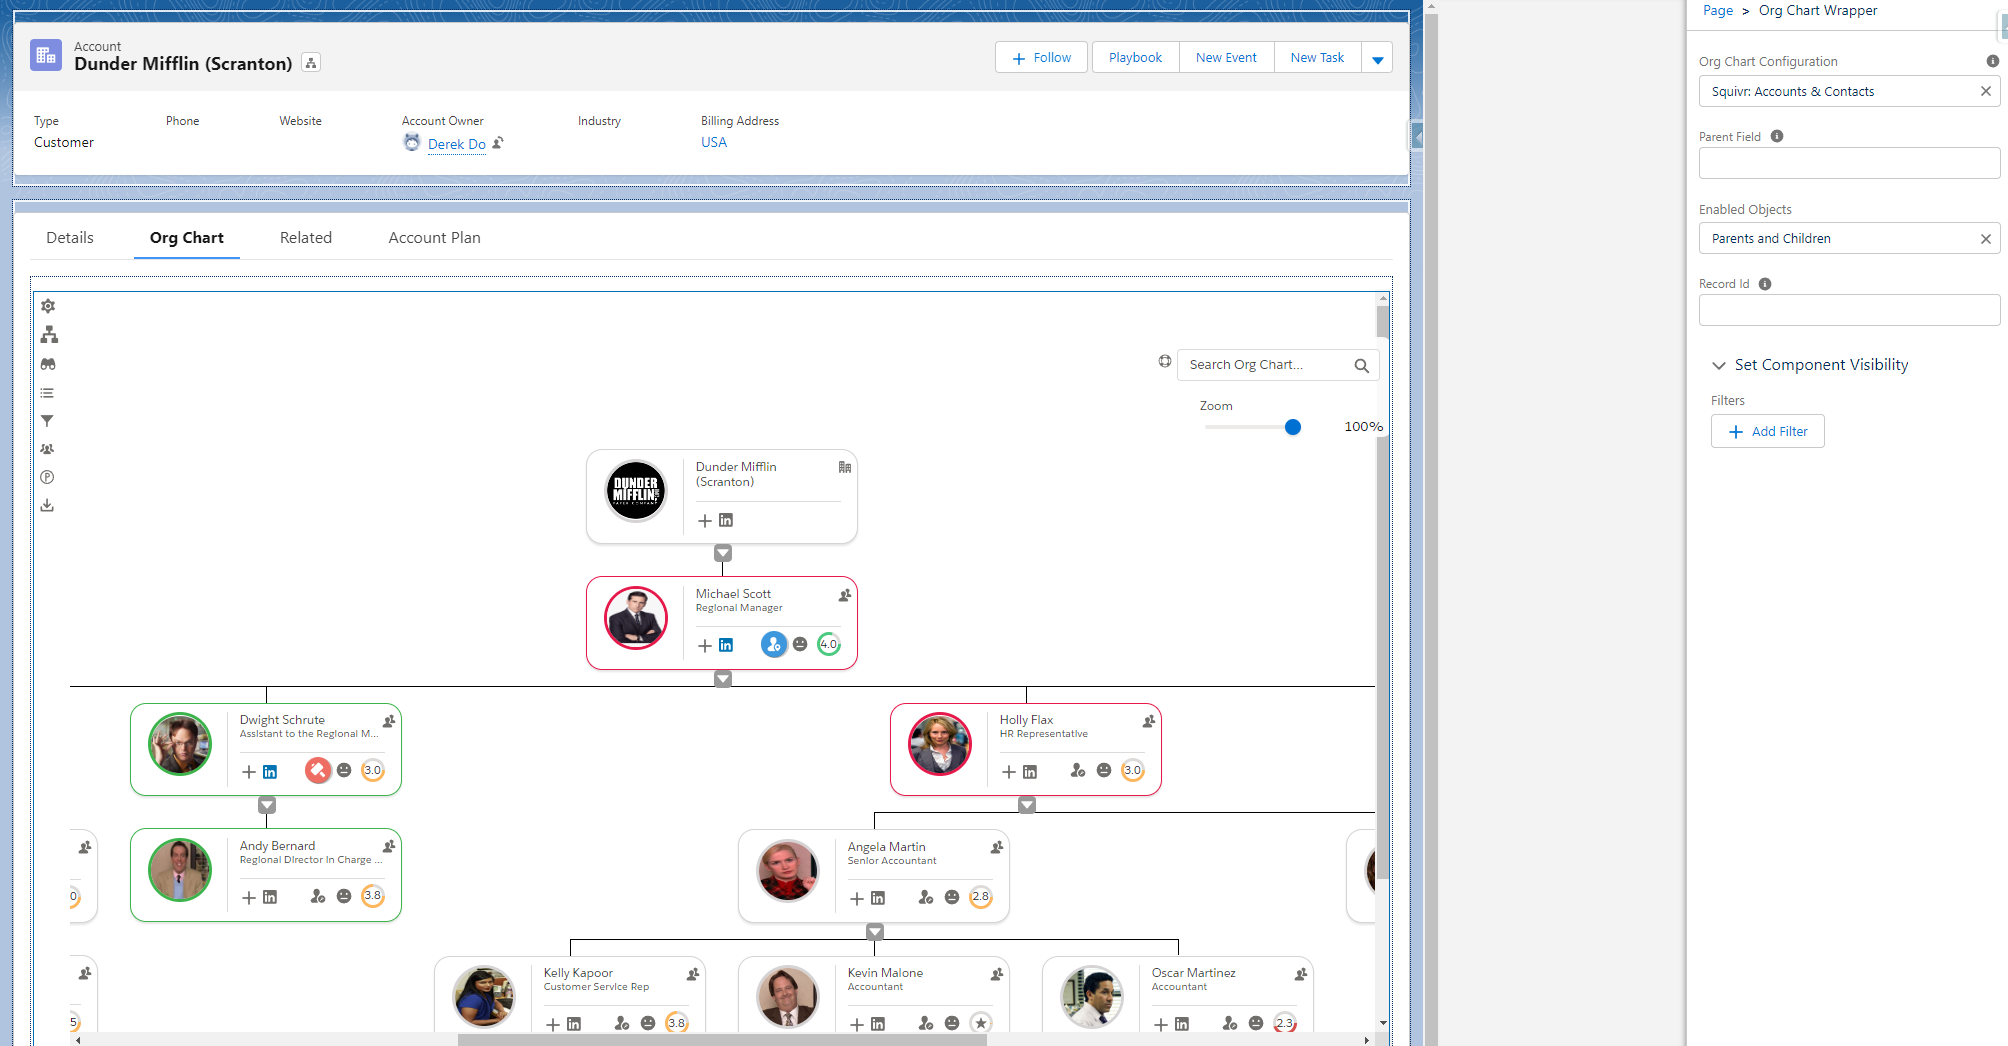Click the change owner icon next to Derek Do

click(x=498, y=143)
